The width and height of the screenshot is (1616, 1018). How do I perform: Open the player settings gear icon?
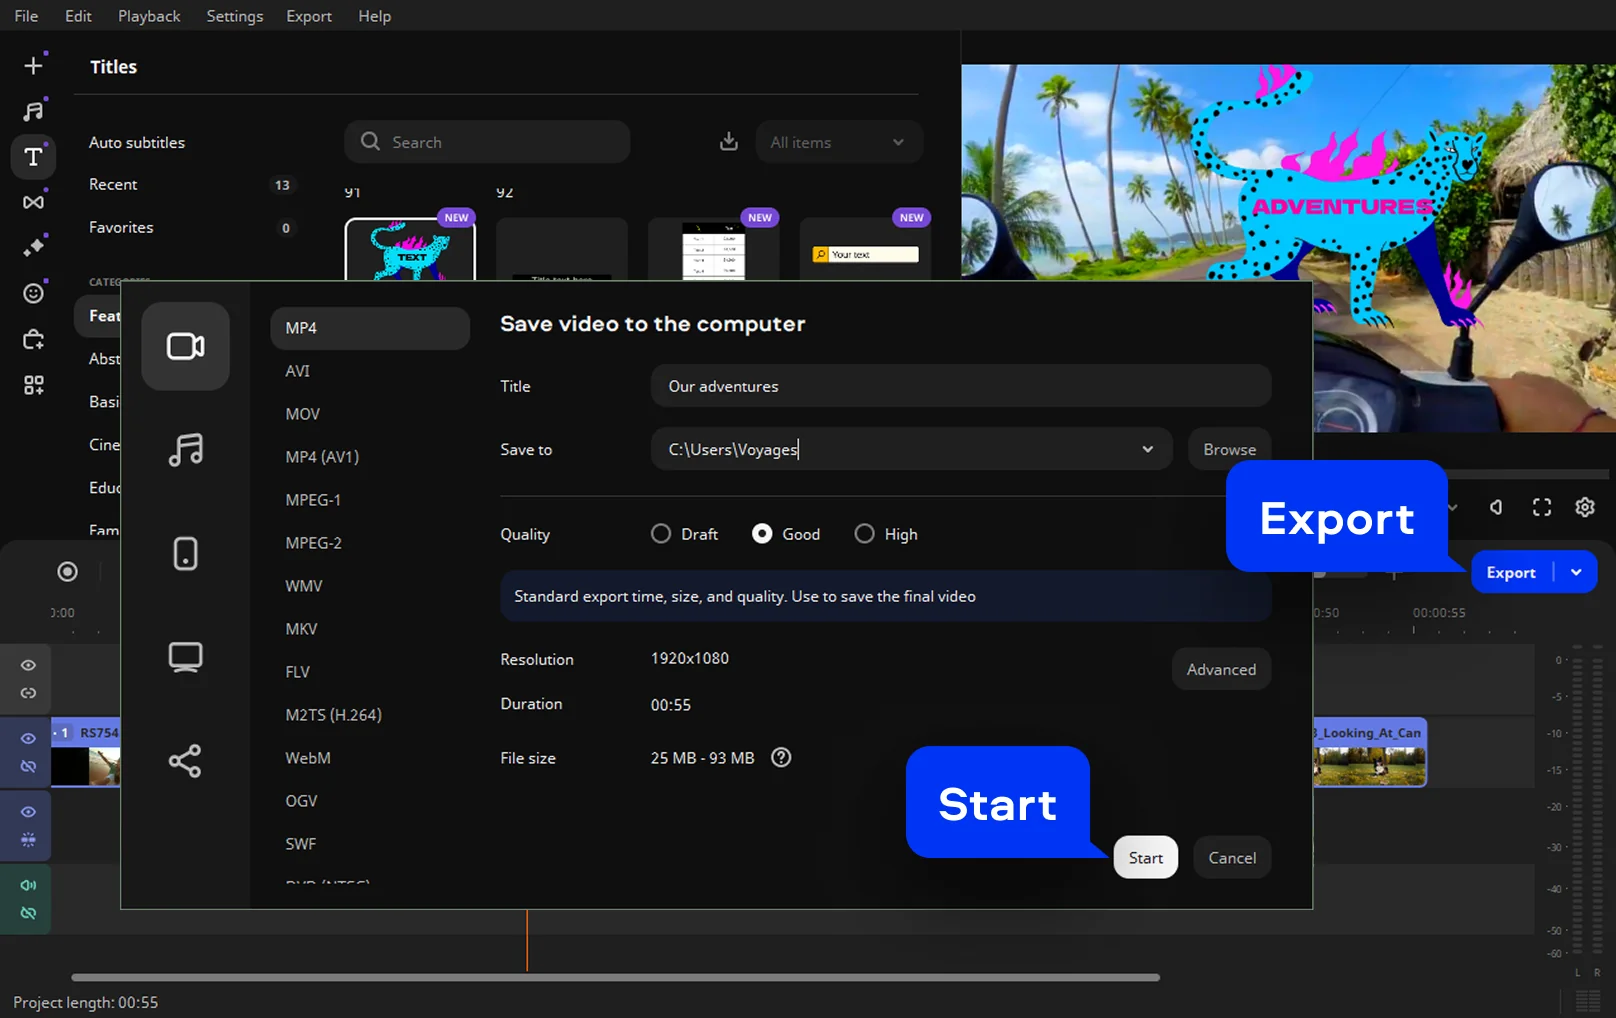pos(1585,507)
